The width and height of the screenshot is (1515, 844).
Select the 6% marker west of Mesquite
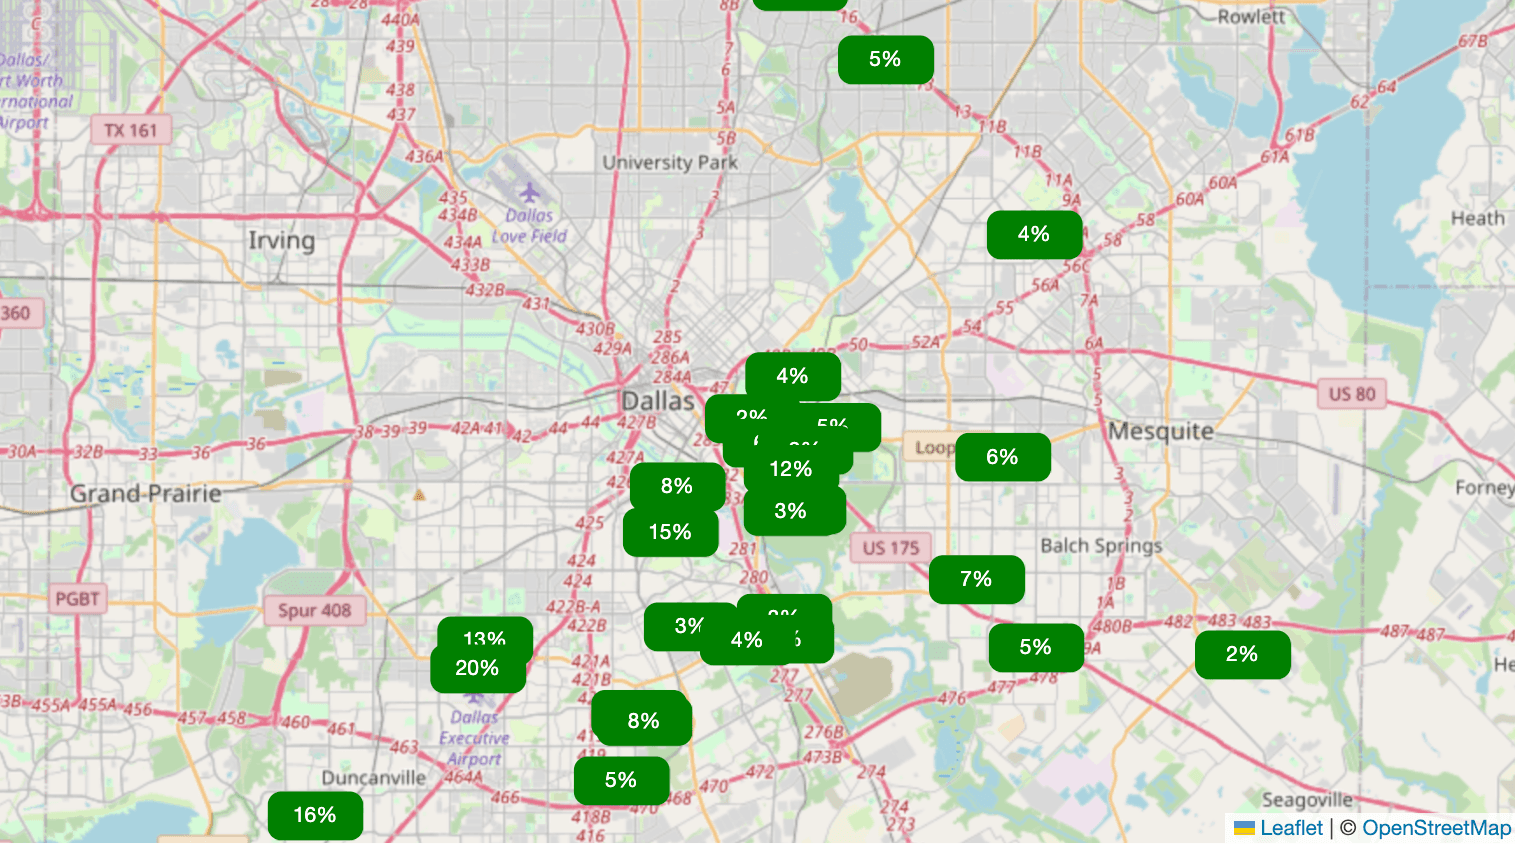tap(1002, 457)
